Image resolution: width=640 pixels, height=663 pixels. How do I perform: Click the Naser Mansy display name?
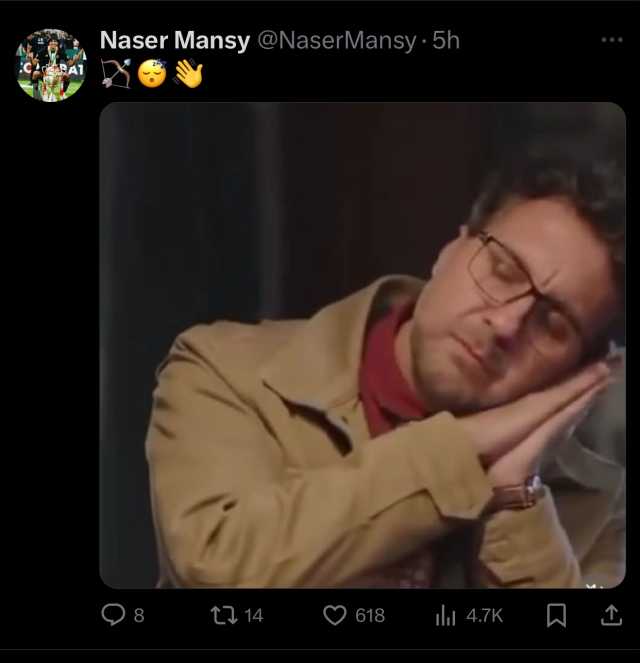(175, 41)
